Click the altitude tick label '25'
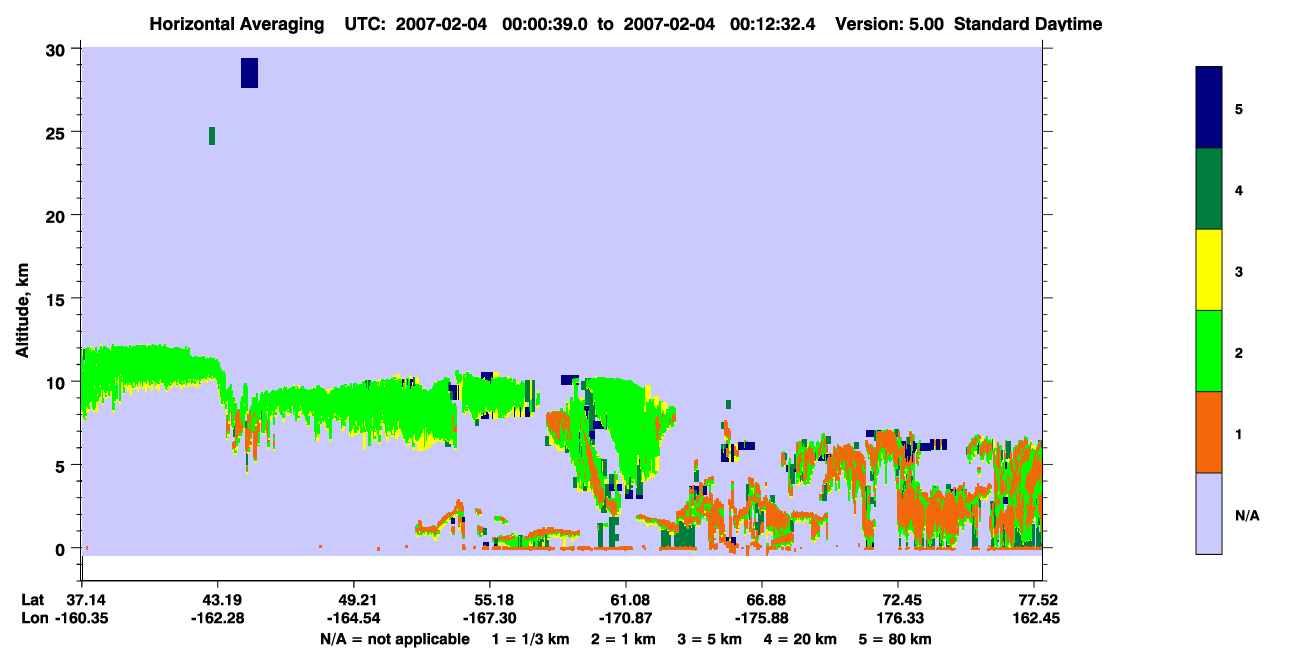Image resolution: width=1300 pixels, height=667 pixels. click(x=56, y=132)
